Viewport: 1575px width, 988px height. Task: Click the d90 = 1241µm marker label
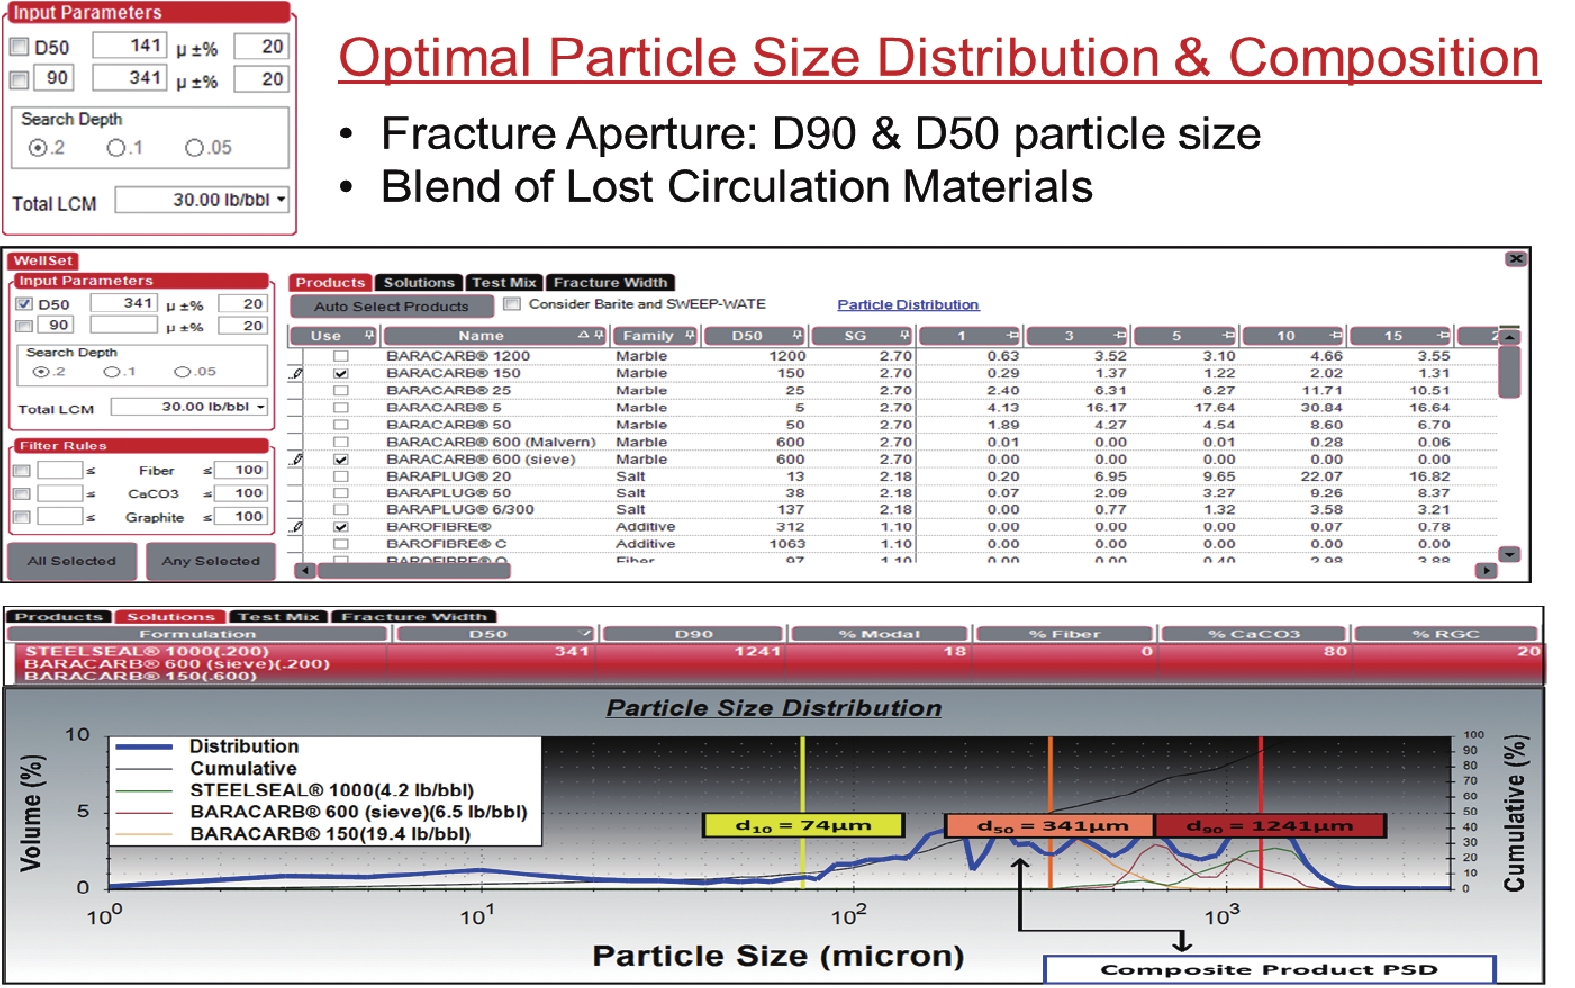pos(1270,826)
